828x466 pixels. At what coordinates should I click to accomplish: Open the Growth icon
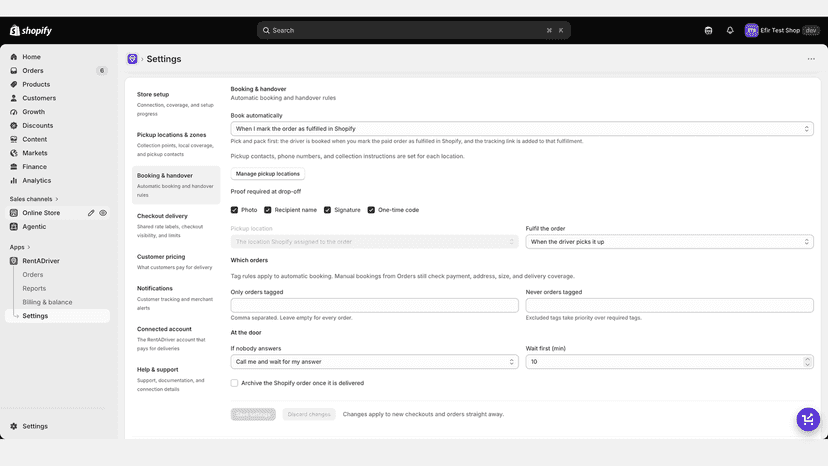(14, 111)
